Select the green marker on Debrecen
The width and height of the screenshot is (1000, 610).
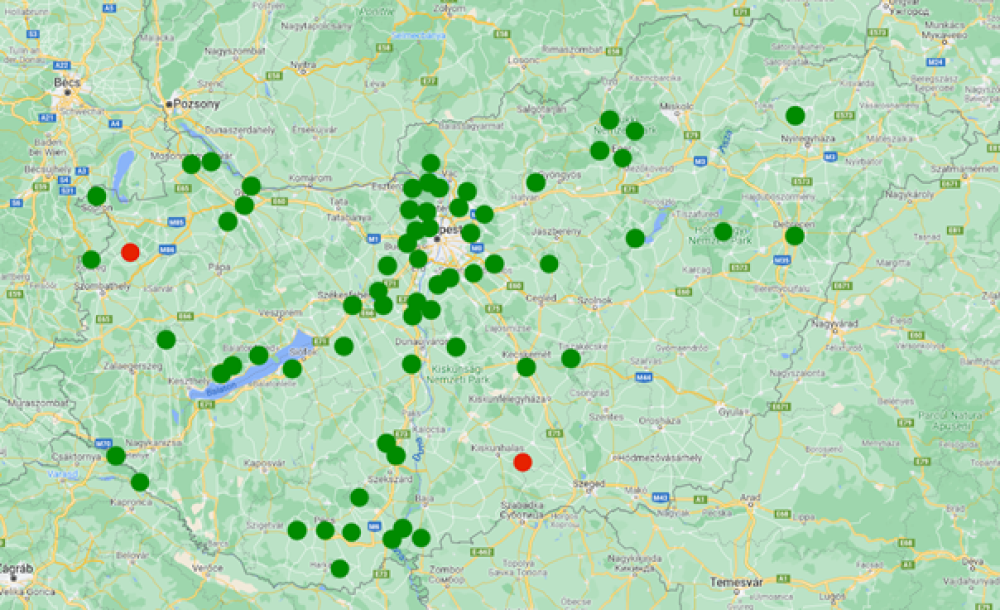[795, 235]
